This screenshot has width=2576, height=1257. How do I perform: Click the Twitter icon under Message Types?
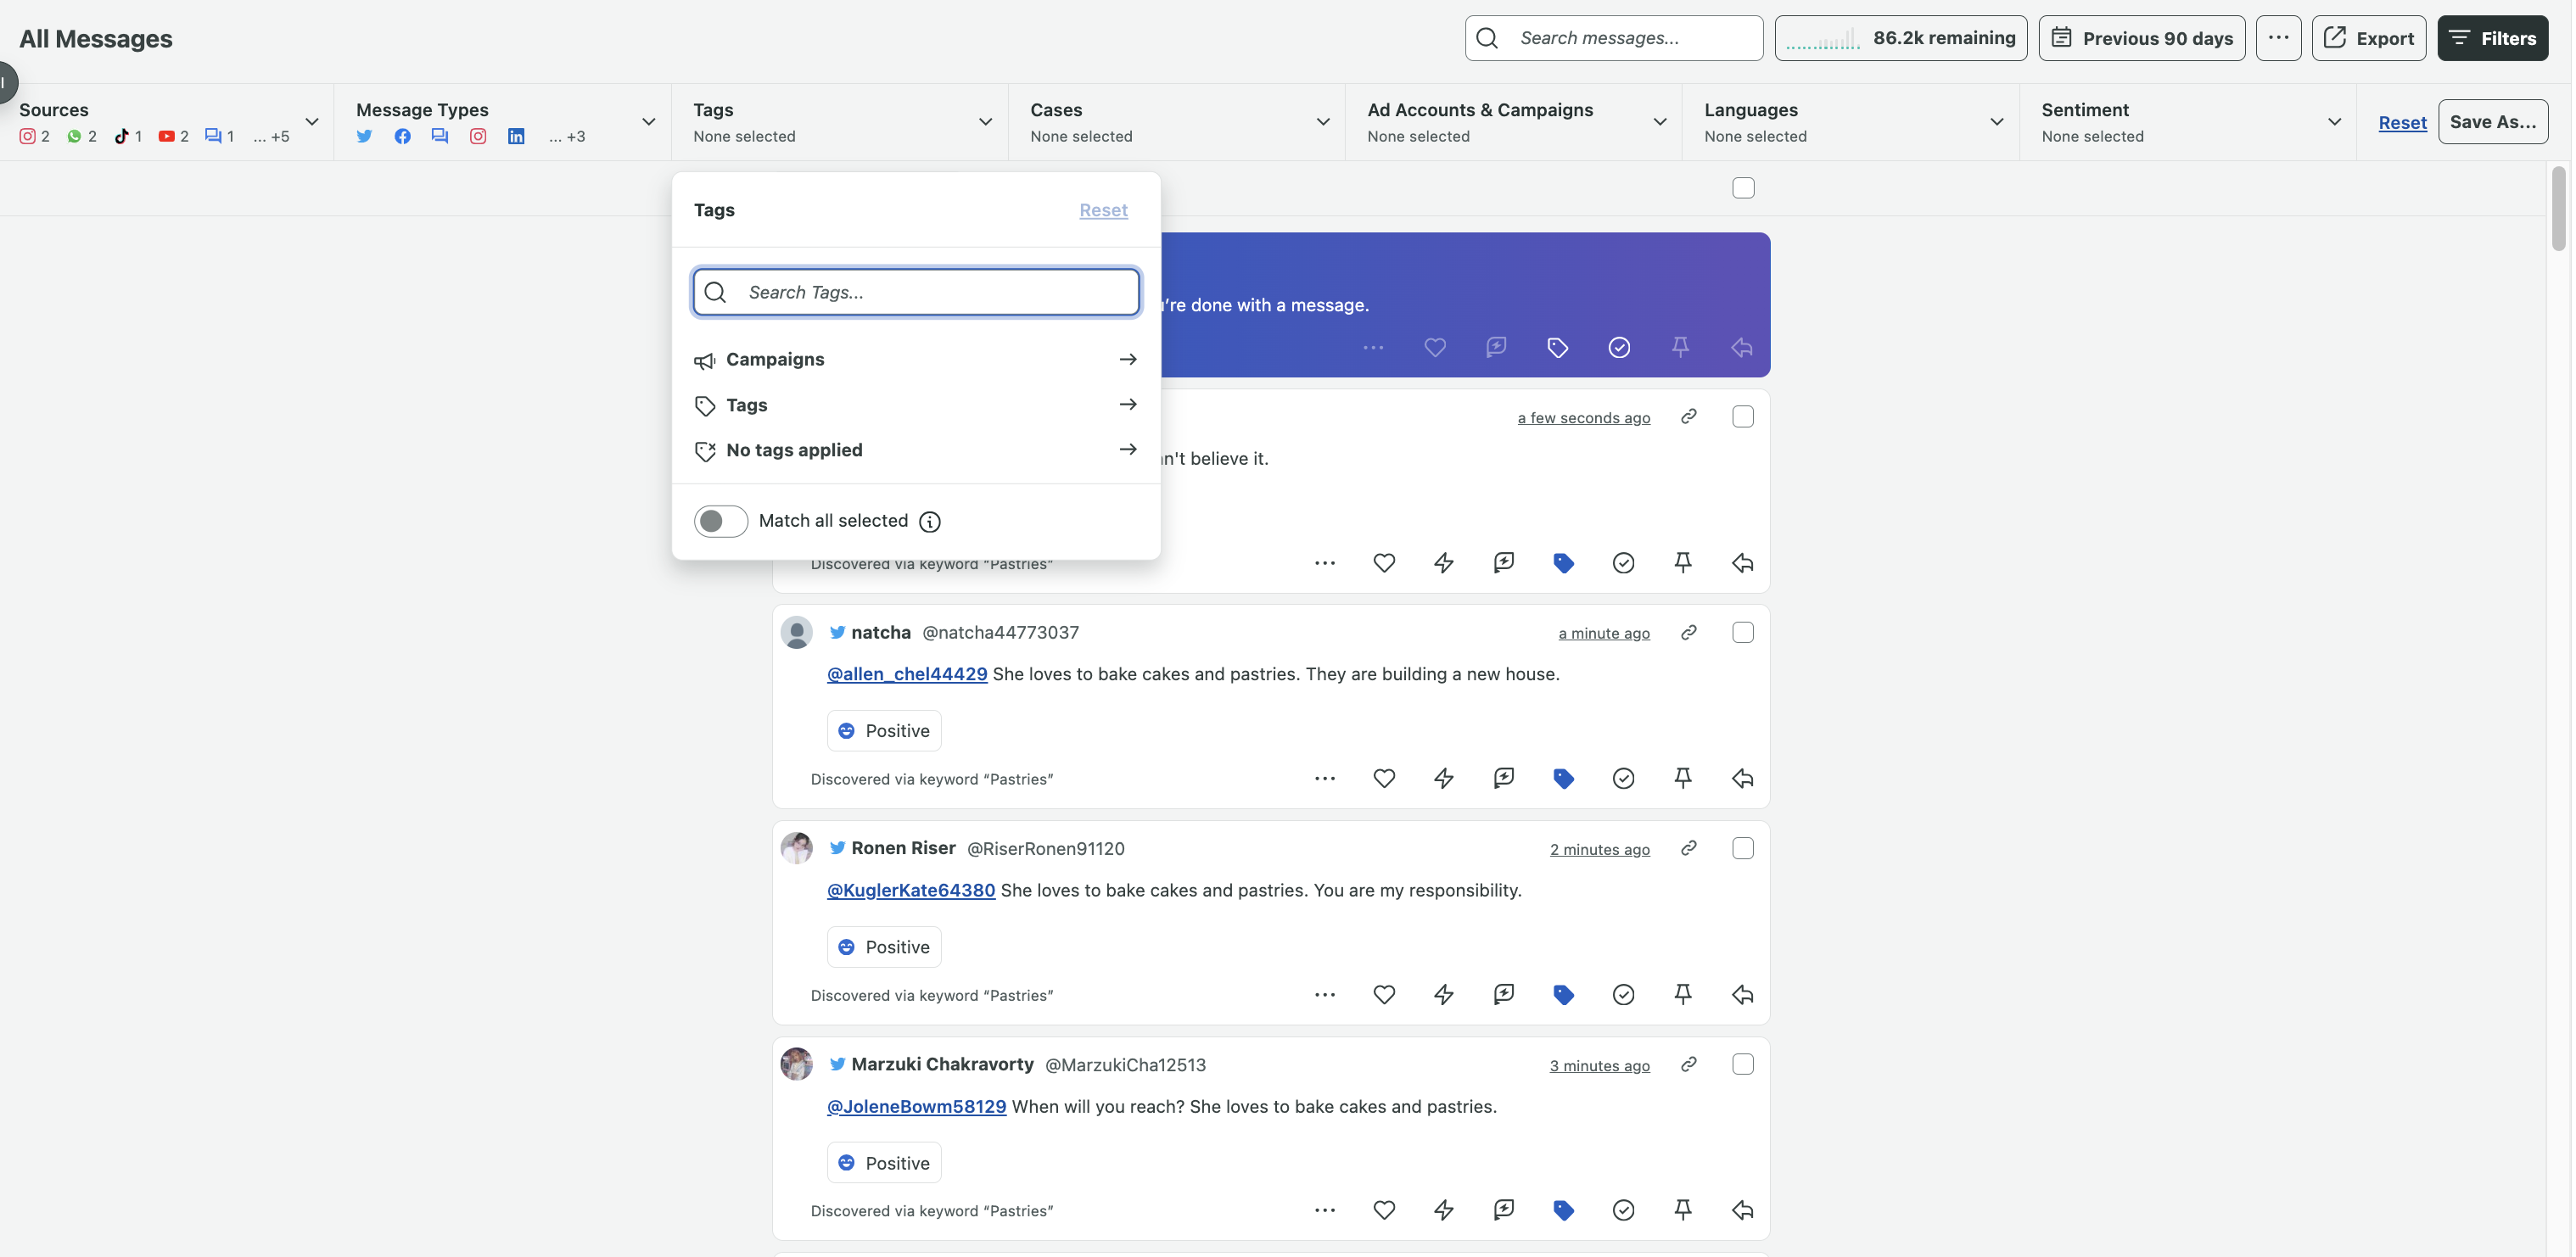[x=364, y=136]
